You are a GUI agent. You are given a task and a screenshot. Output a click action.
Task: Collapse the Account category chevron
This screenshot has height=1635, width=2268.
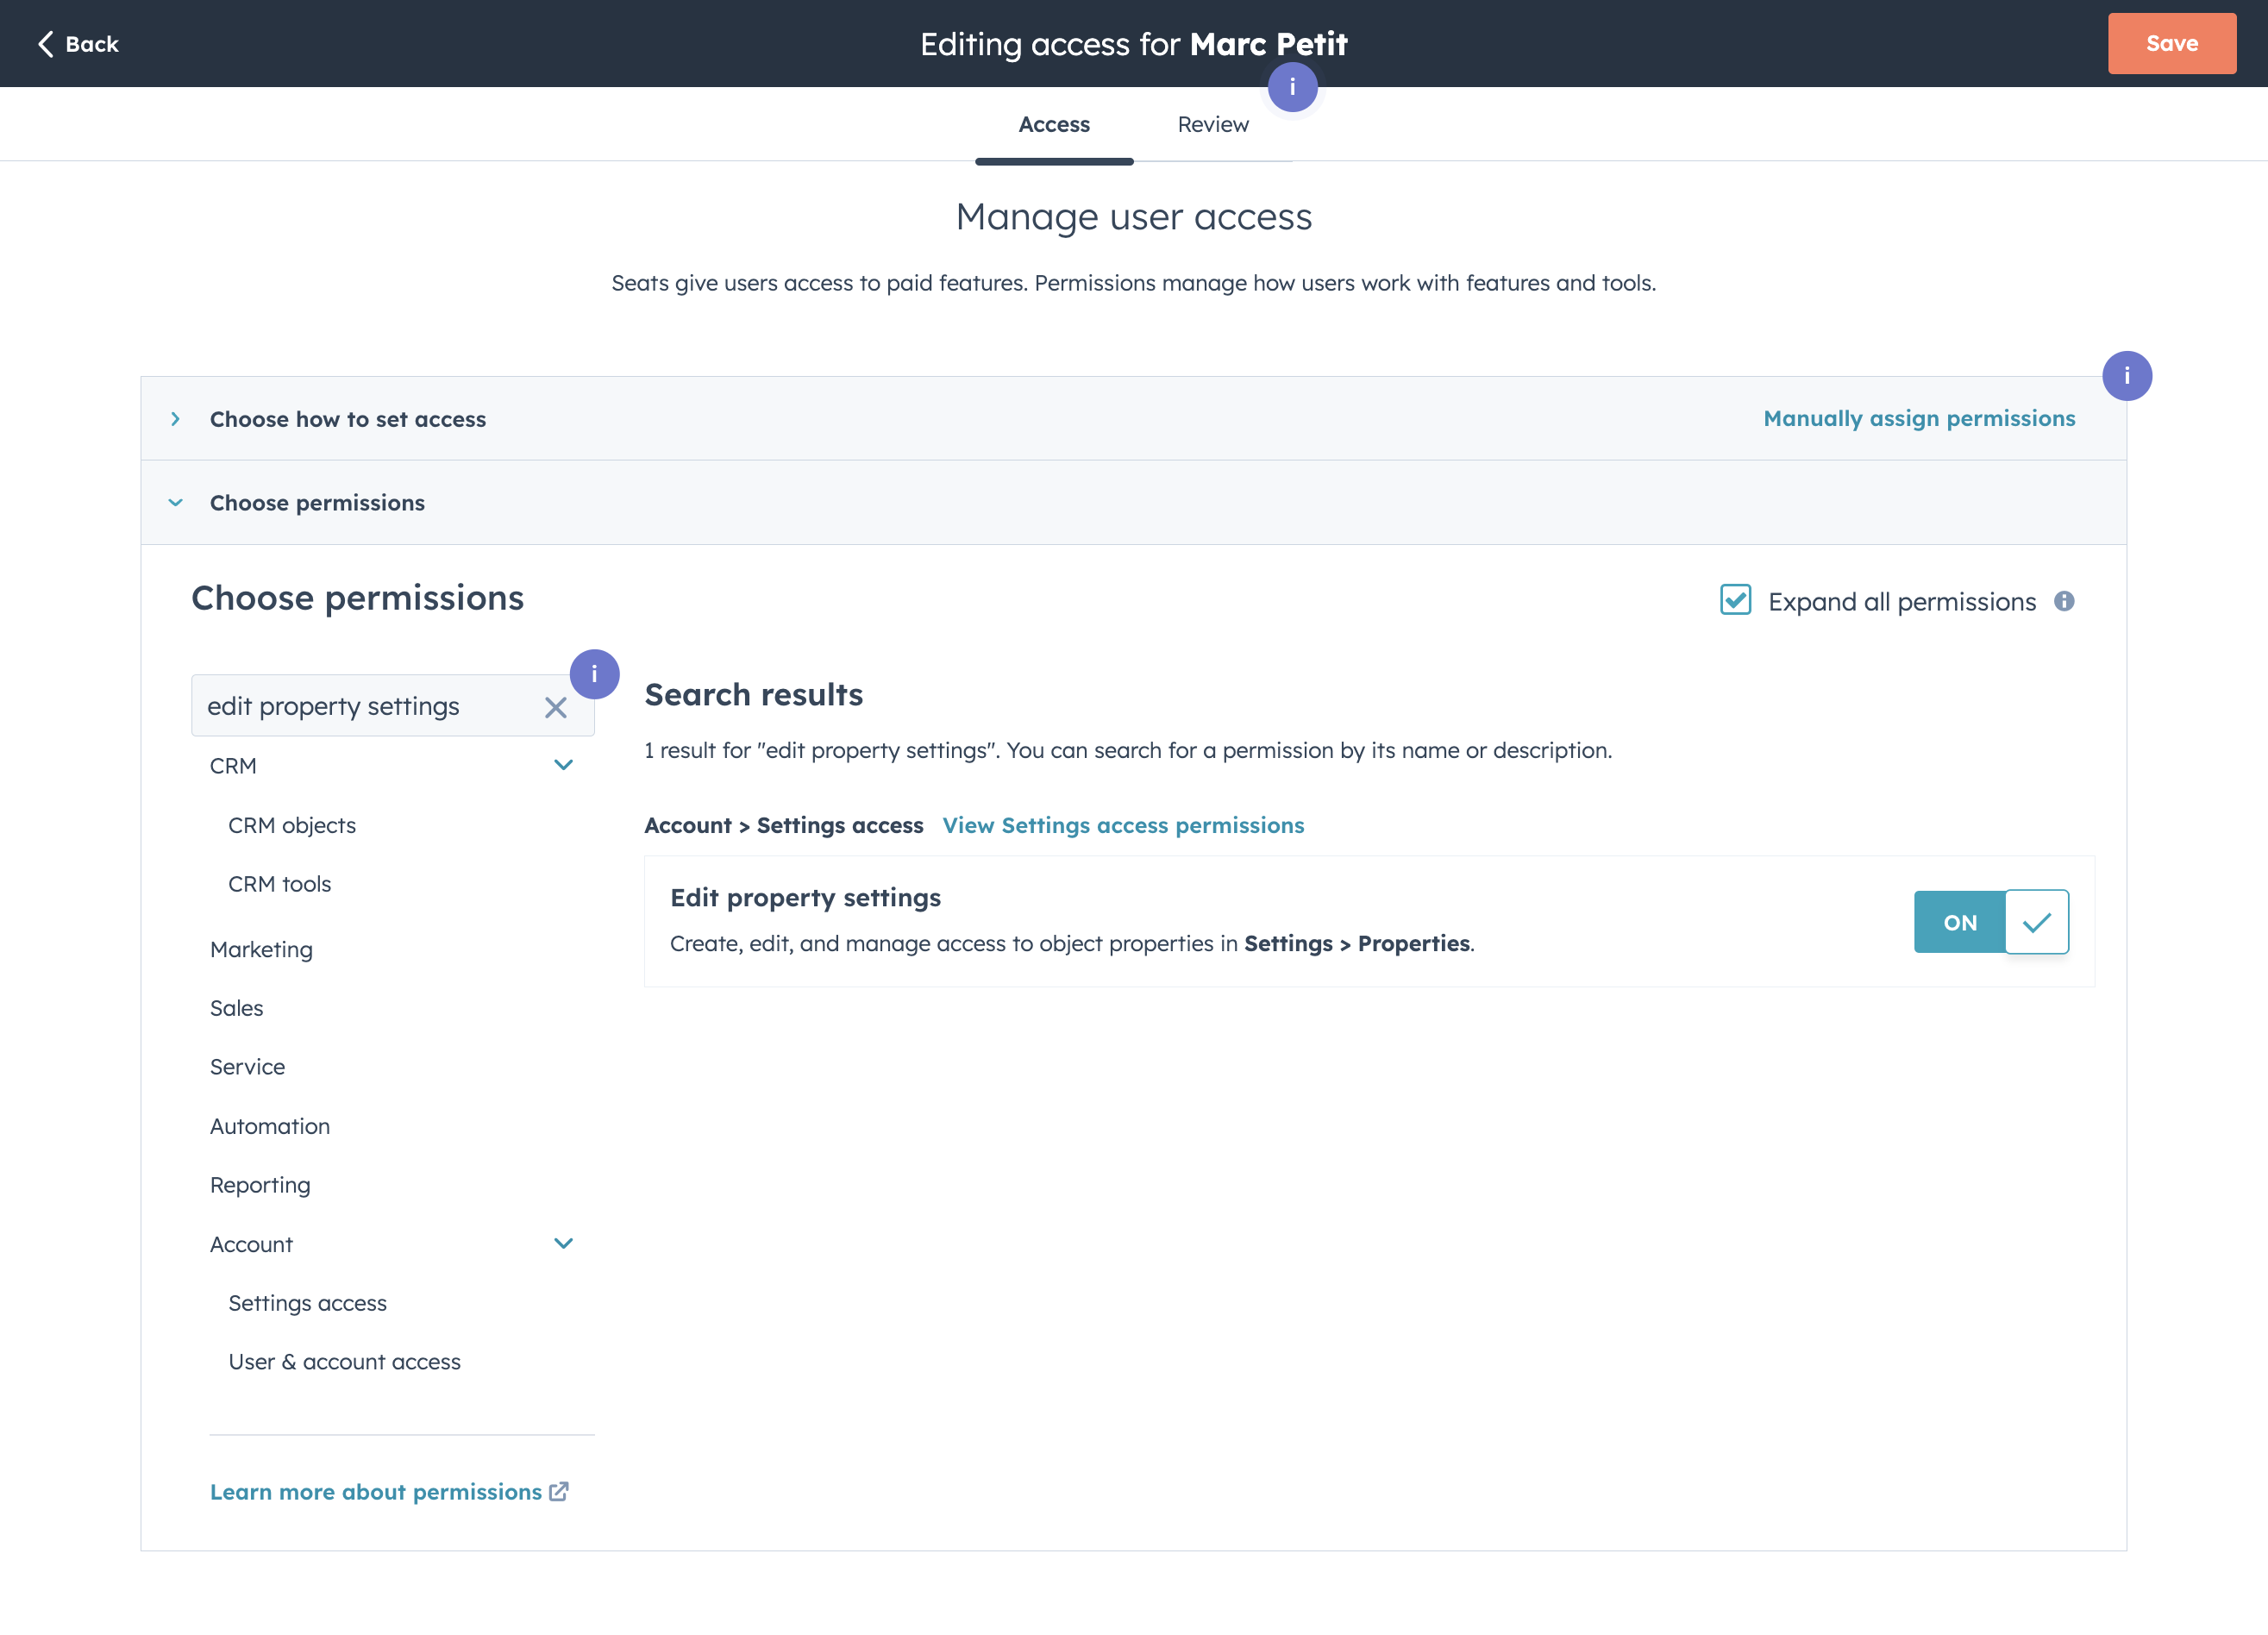563,1243
